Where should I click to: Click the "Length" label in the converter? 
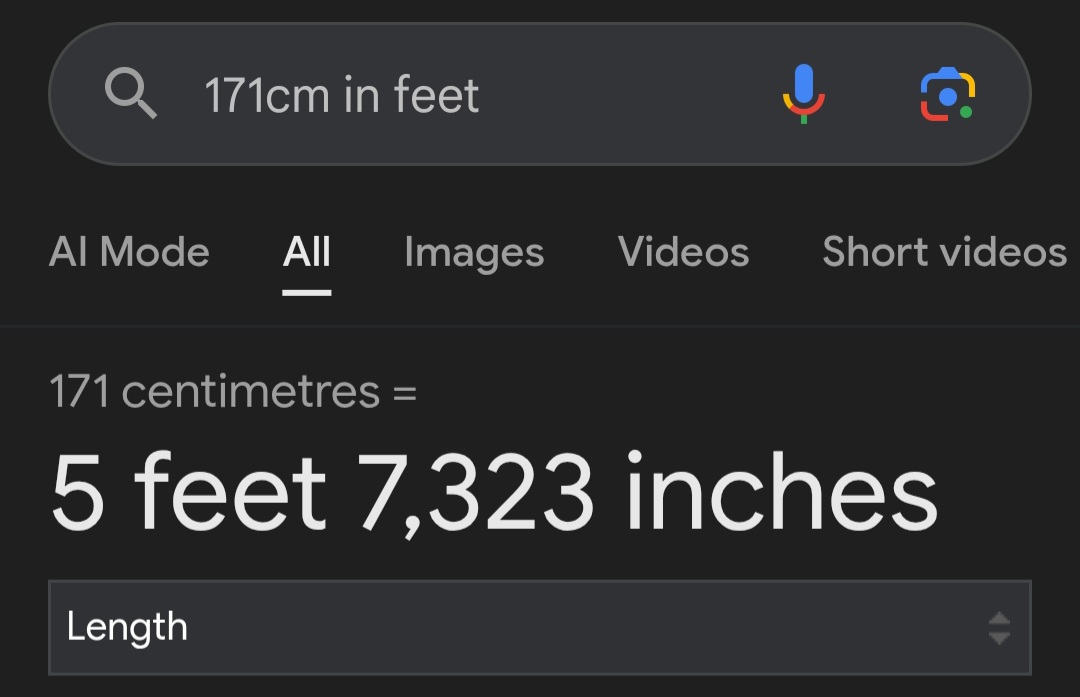coord(127,628)
